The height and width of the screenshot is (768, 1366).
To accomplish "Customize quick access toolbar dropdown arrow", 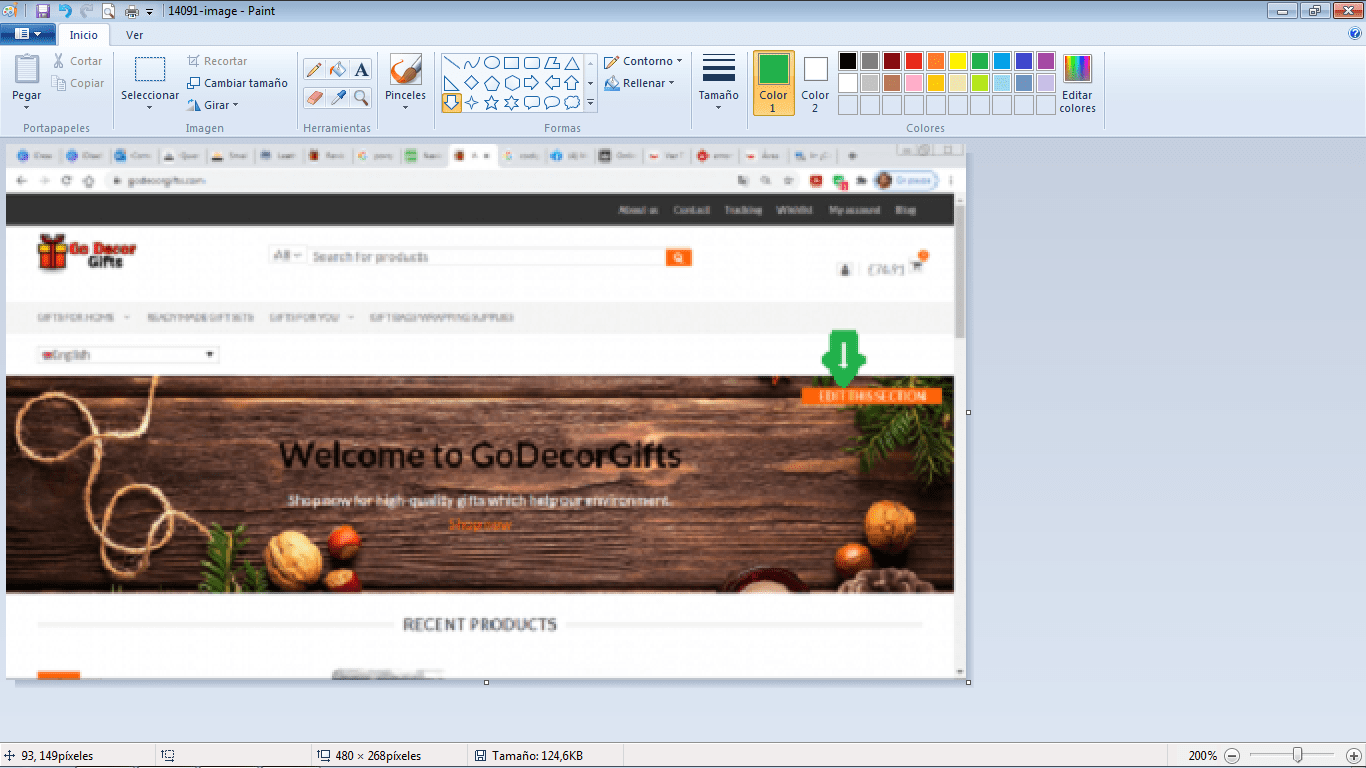I will pos(150,12).
